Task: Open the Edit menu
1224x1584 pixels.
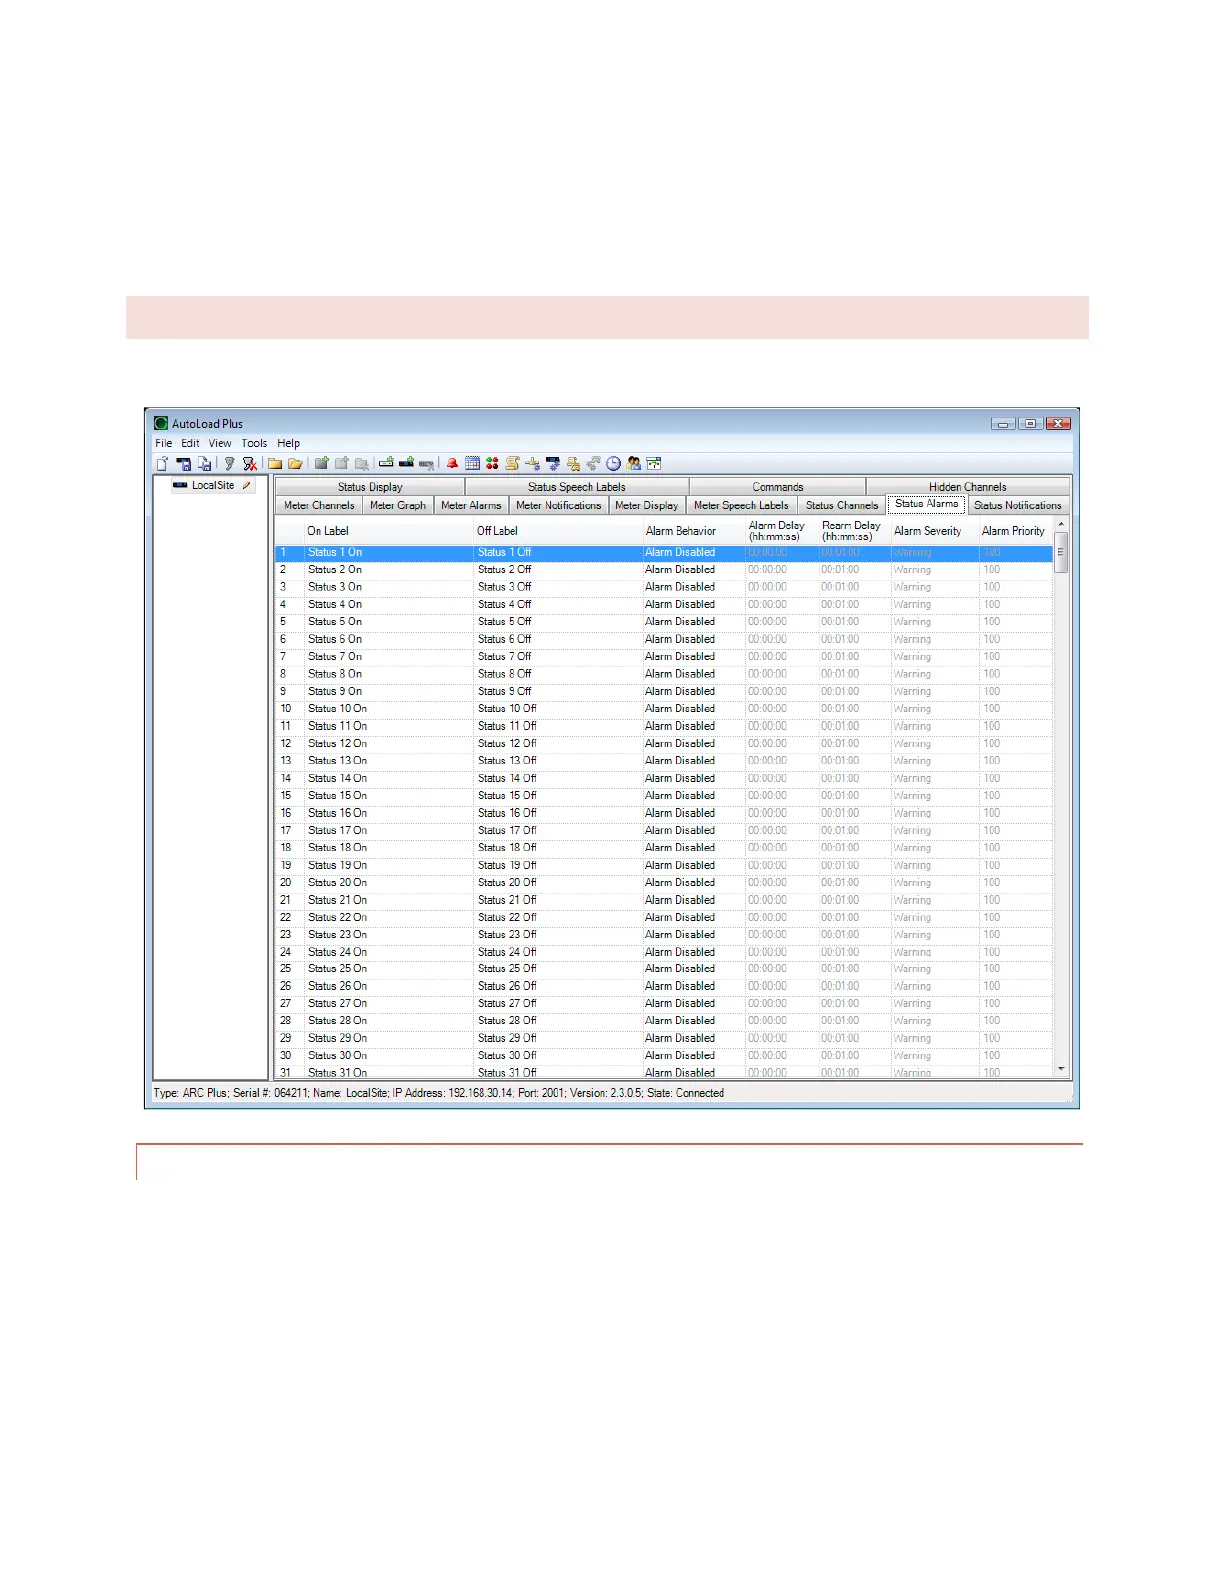Action: point(190,443)
